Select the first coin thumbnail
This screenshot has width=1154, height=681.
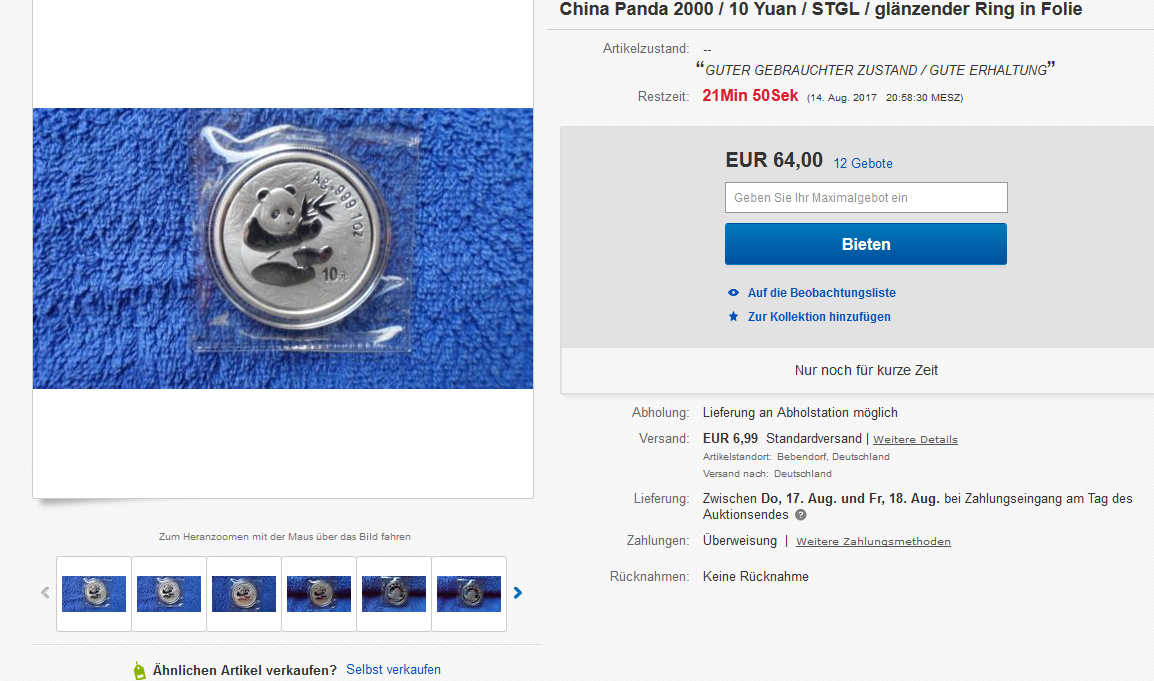tap(94, 593)
